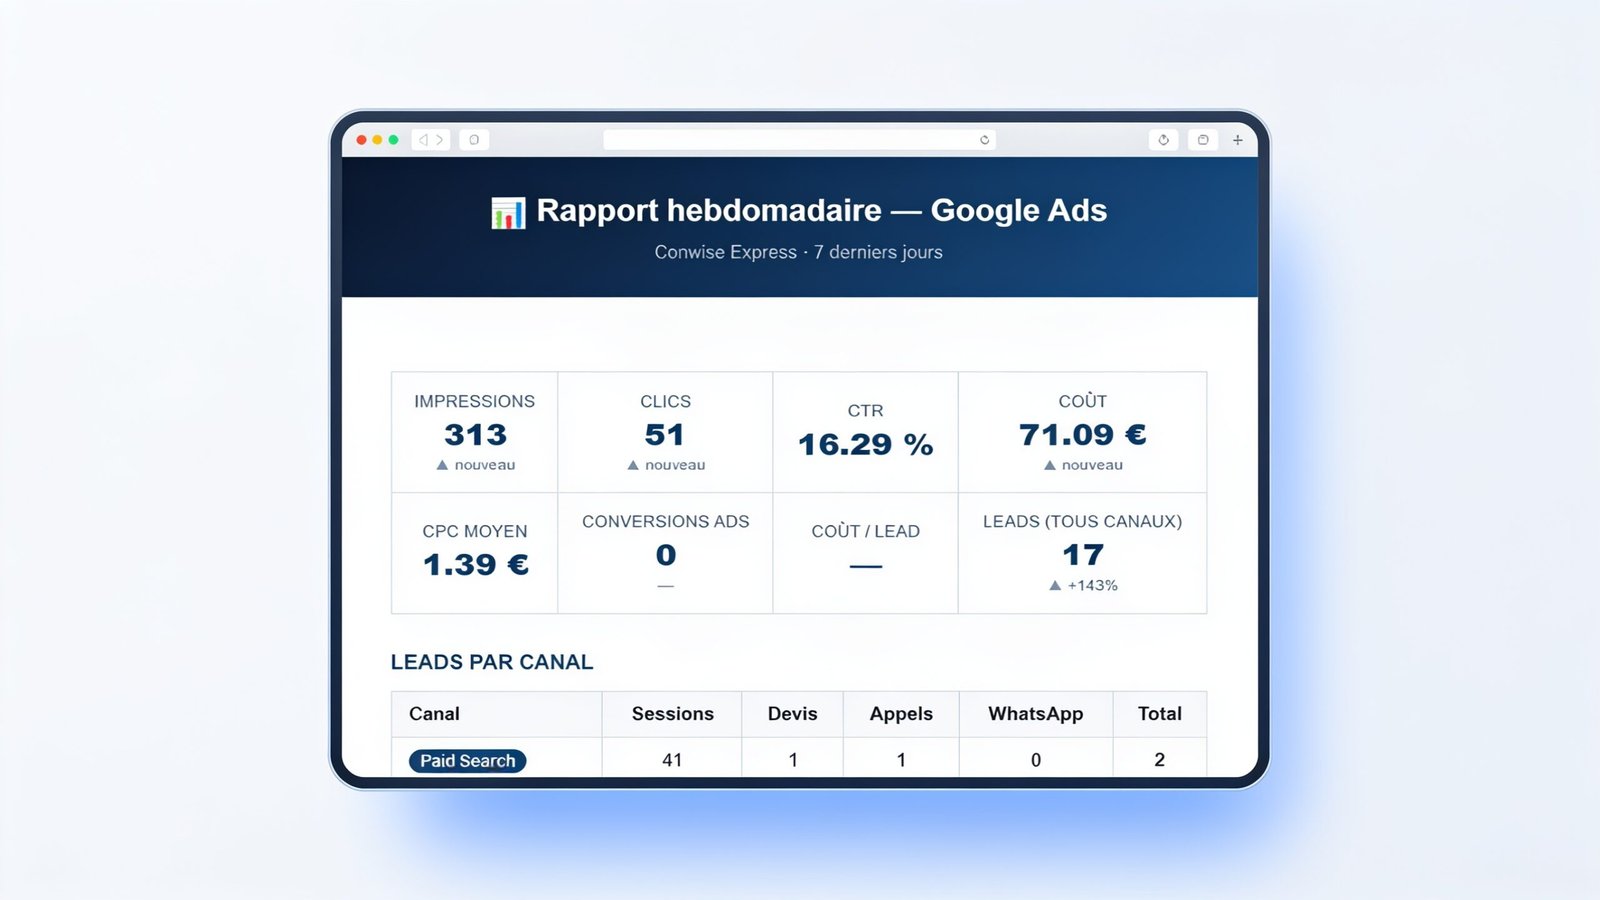This screenshot has height=900, width=1600.
Task: Open a new tab with plus icon
Action: tap(1237, 140)
